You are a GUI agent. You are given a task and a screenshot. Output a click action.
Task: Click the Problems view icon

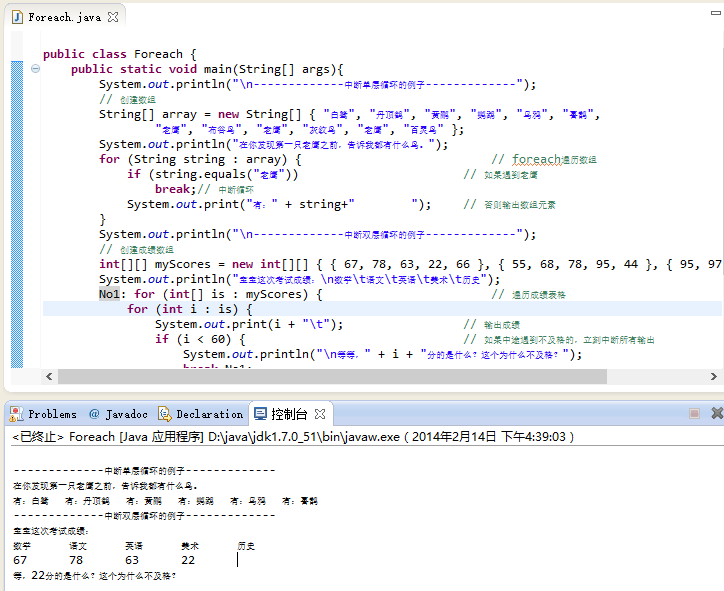click(x=17, y=414)
